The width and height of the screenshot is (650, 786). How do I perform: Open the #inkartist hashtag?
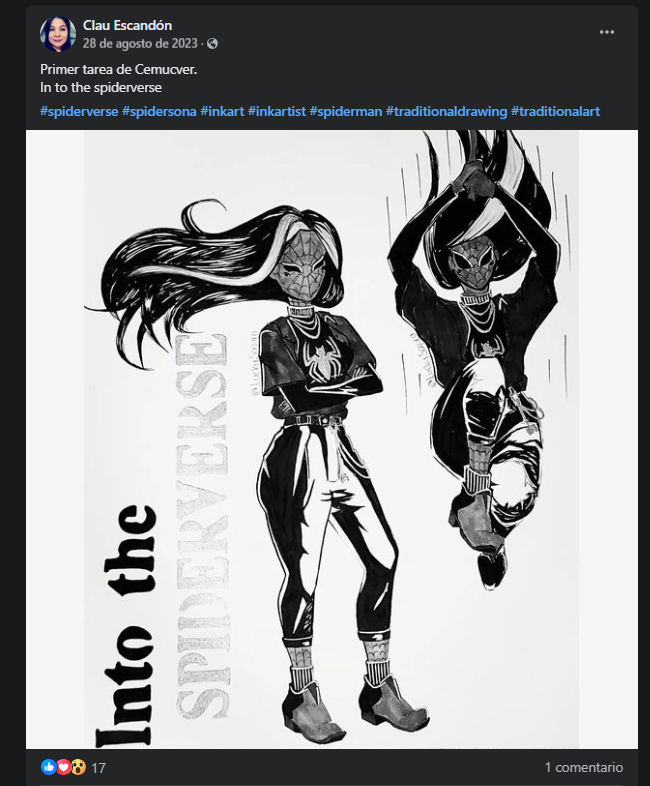pyautogui.click(x=277, y=111)
